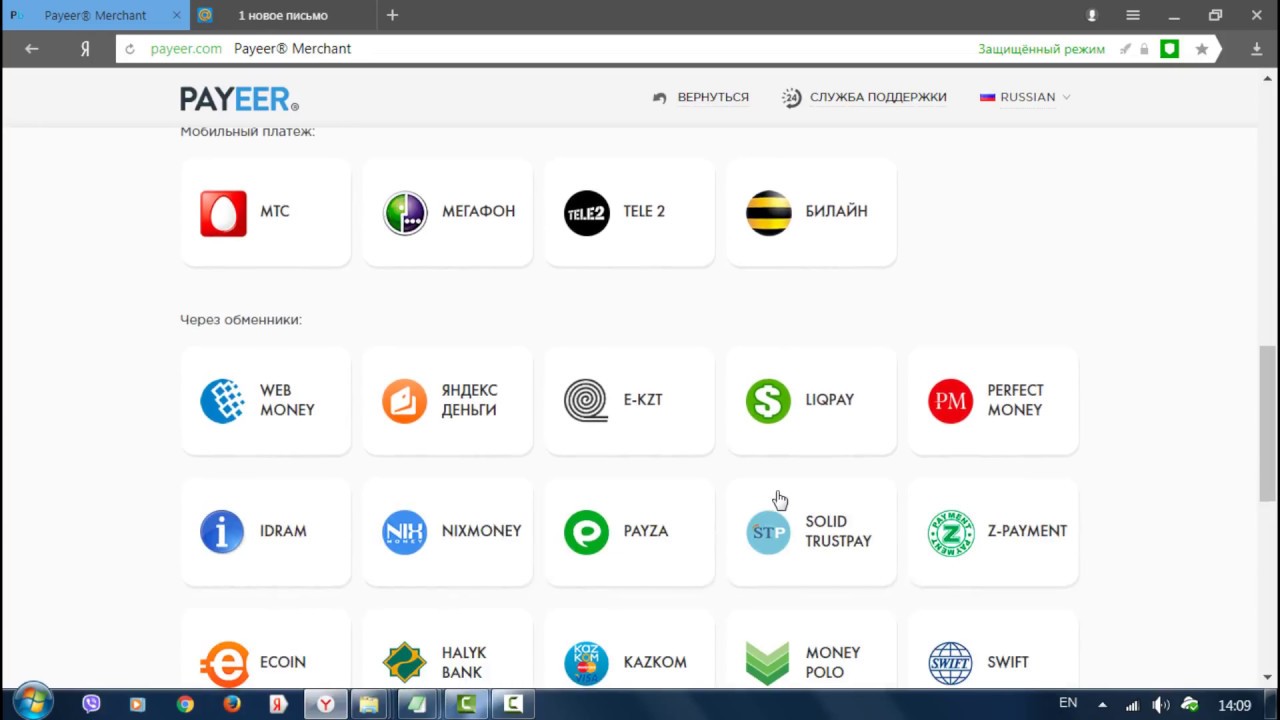This screenshot has height=720, width=1280.
Task: Click the Защищённый режим indicator
Action: tap(1041, 48)
